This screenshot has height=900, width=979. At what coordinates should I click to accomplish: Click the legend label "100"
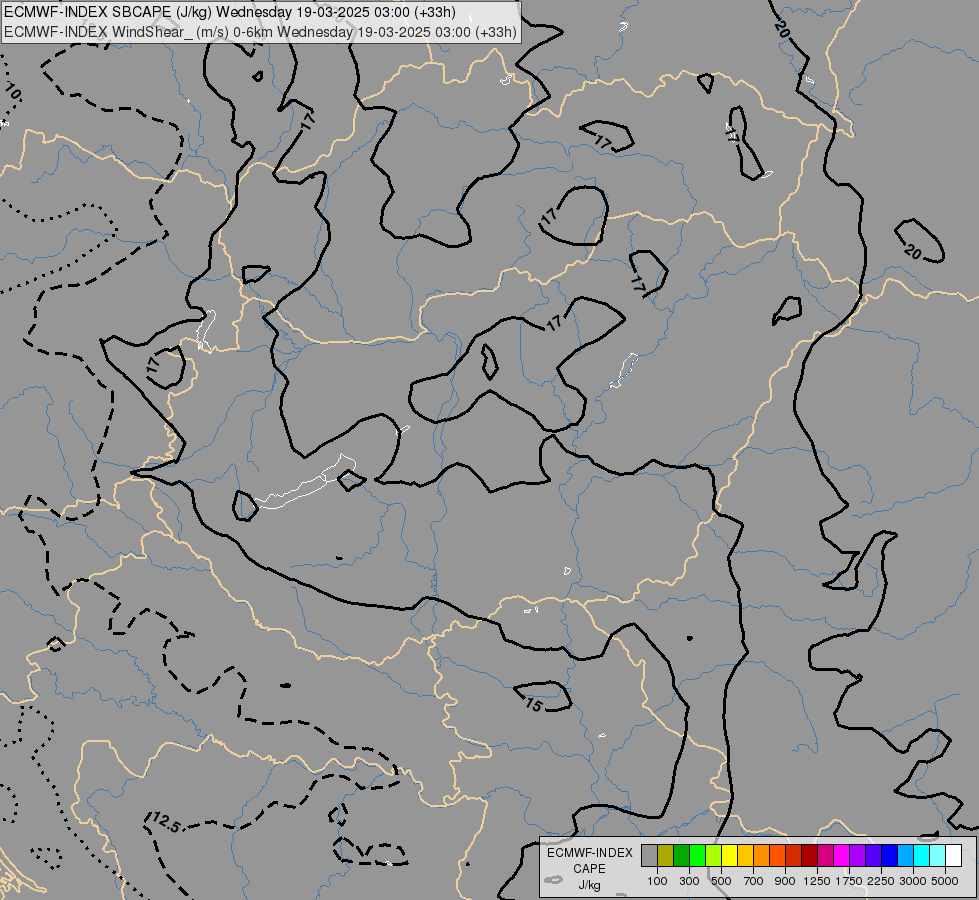(657, 881)
